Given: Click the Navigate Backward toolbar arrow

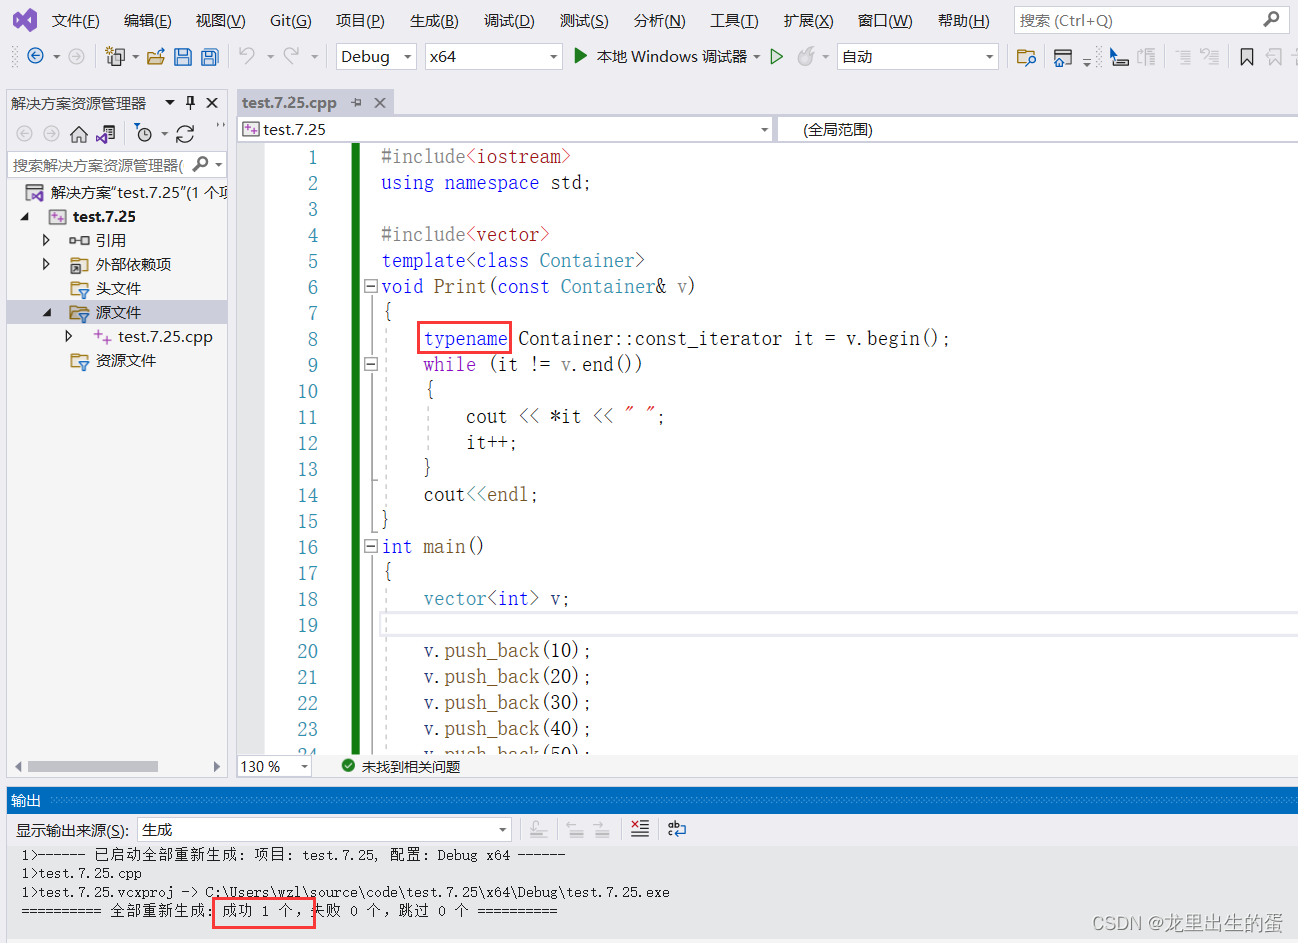Looking at the screenshot, I should 35,57.
